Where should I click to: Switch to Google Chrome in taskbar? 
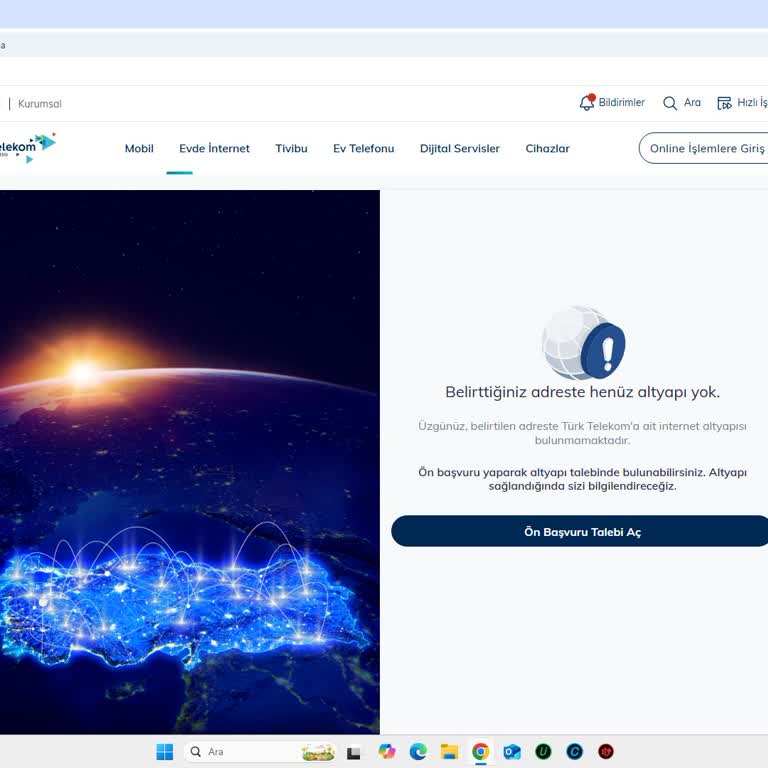coord(480,751)
